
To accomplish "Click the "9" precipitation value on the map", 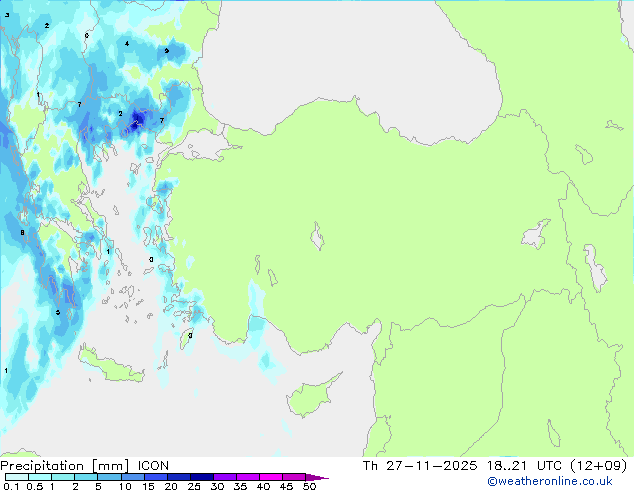I will [x=167, y=51].
